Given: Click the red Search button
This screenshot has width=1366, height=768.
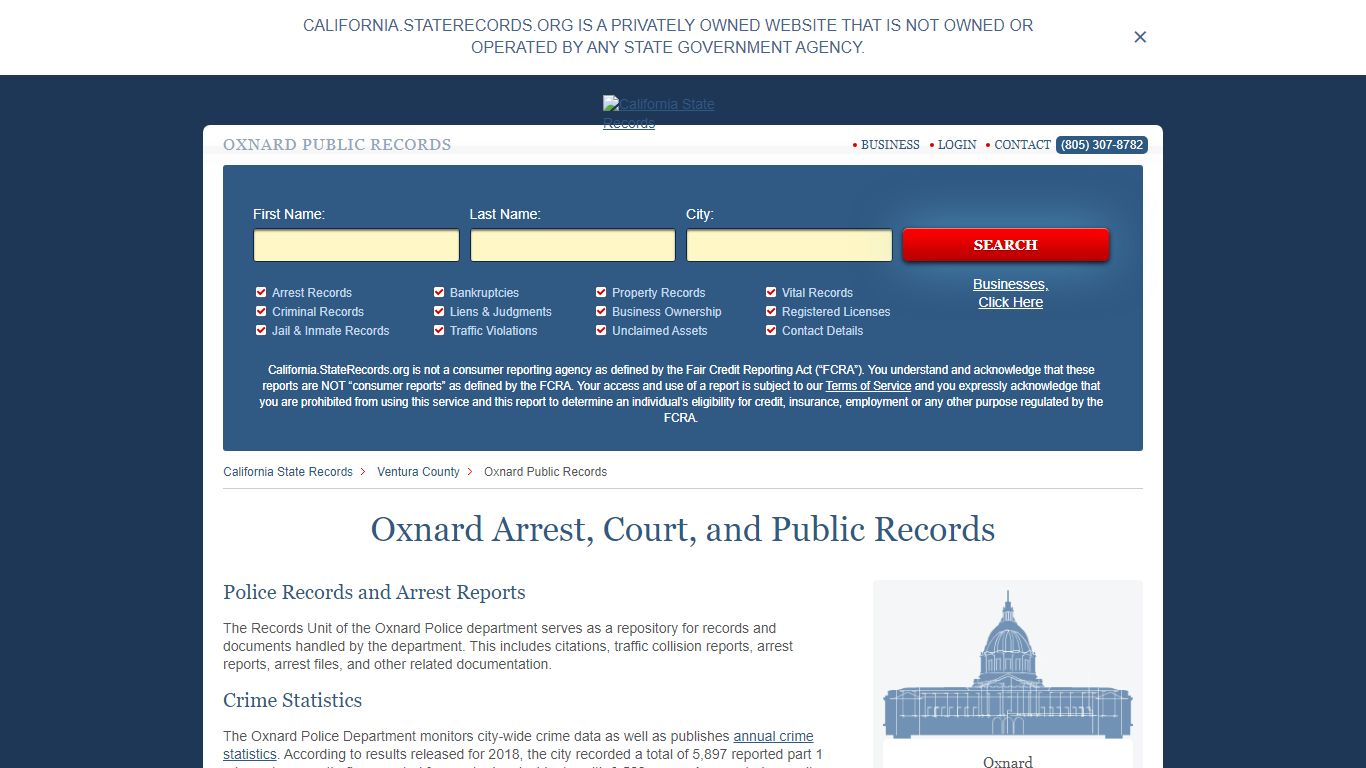Looking at the screenshot, I should pyautogui.click(x=1006, y=245).
